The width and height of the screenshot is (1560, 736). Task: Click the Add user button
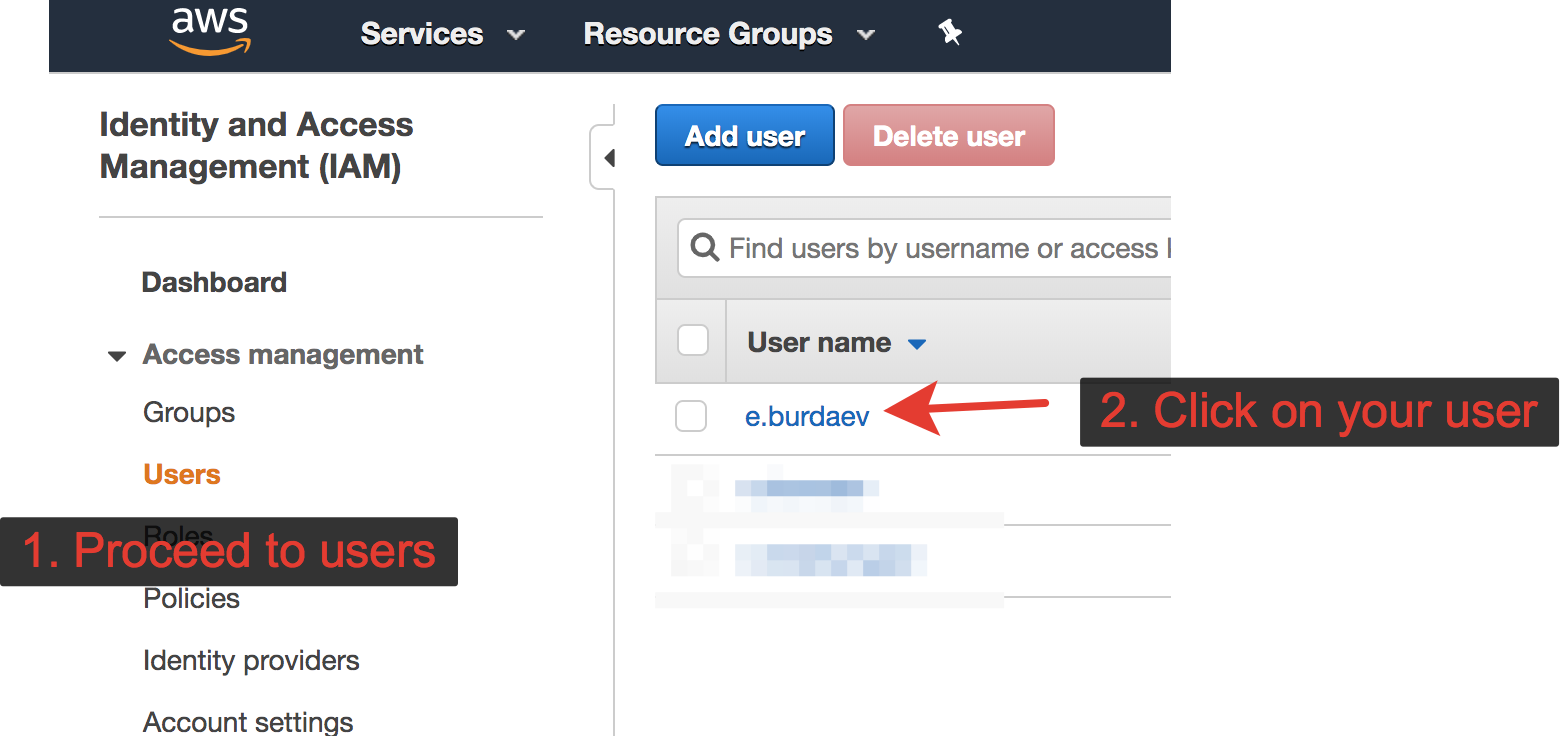(x=745, y=136)
